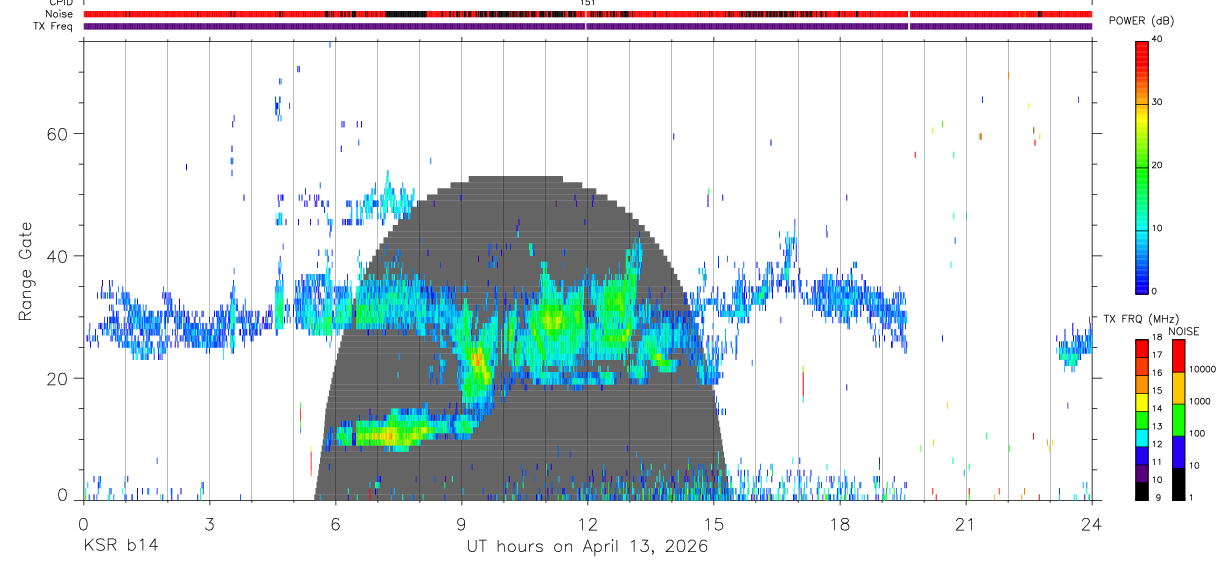Image resolution: width=1228 pixels, height=567 pixels.
Task: Click the 3 tick on the UT hours axis
Action: pyautogui.click(x=209, y=523)
